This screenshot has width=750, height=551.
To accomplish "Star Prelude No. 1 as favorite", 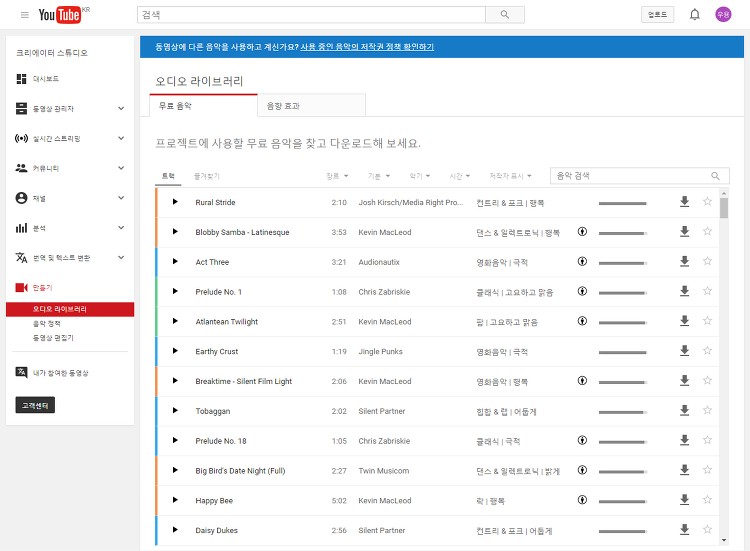I will point(707,291).
